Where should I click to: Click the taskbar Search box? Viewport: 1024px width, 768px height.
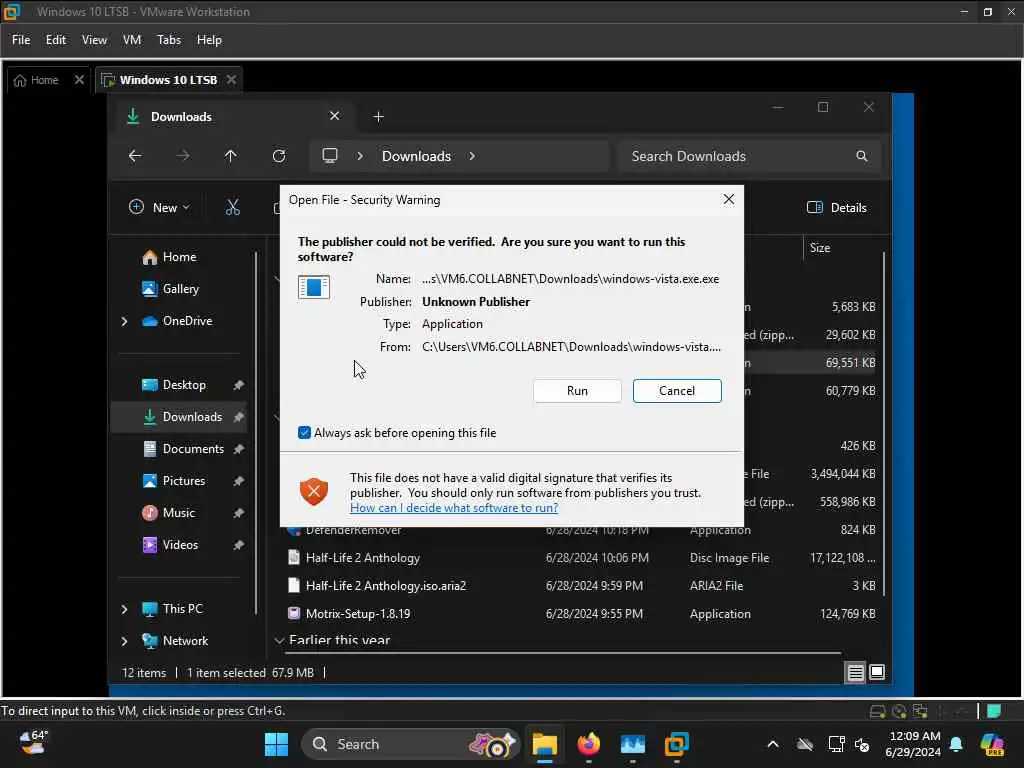click(410, 744)
